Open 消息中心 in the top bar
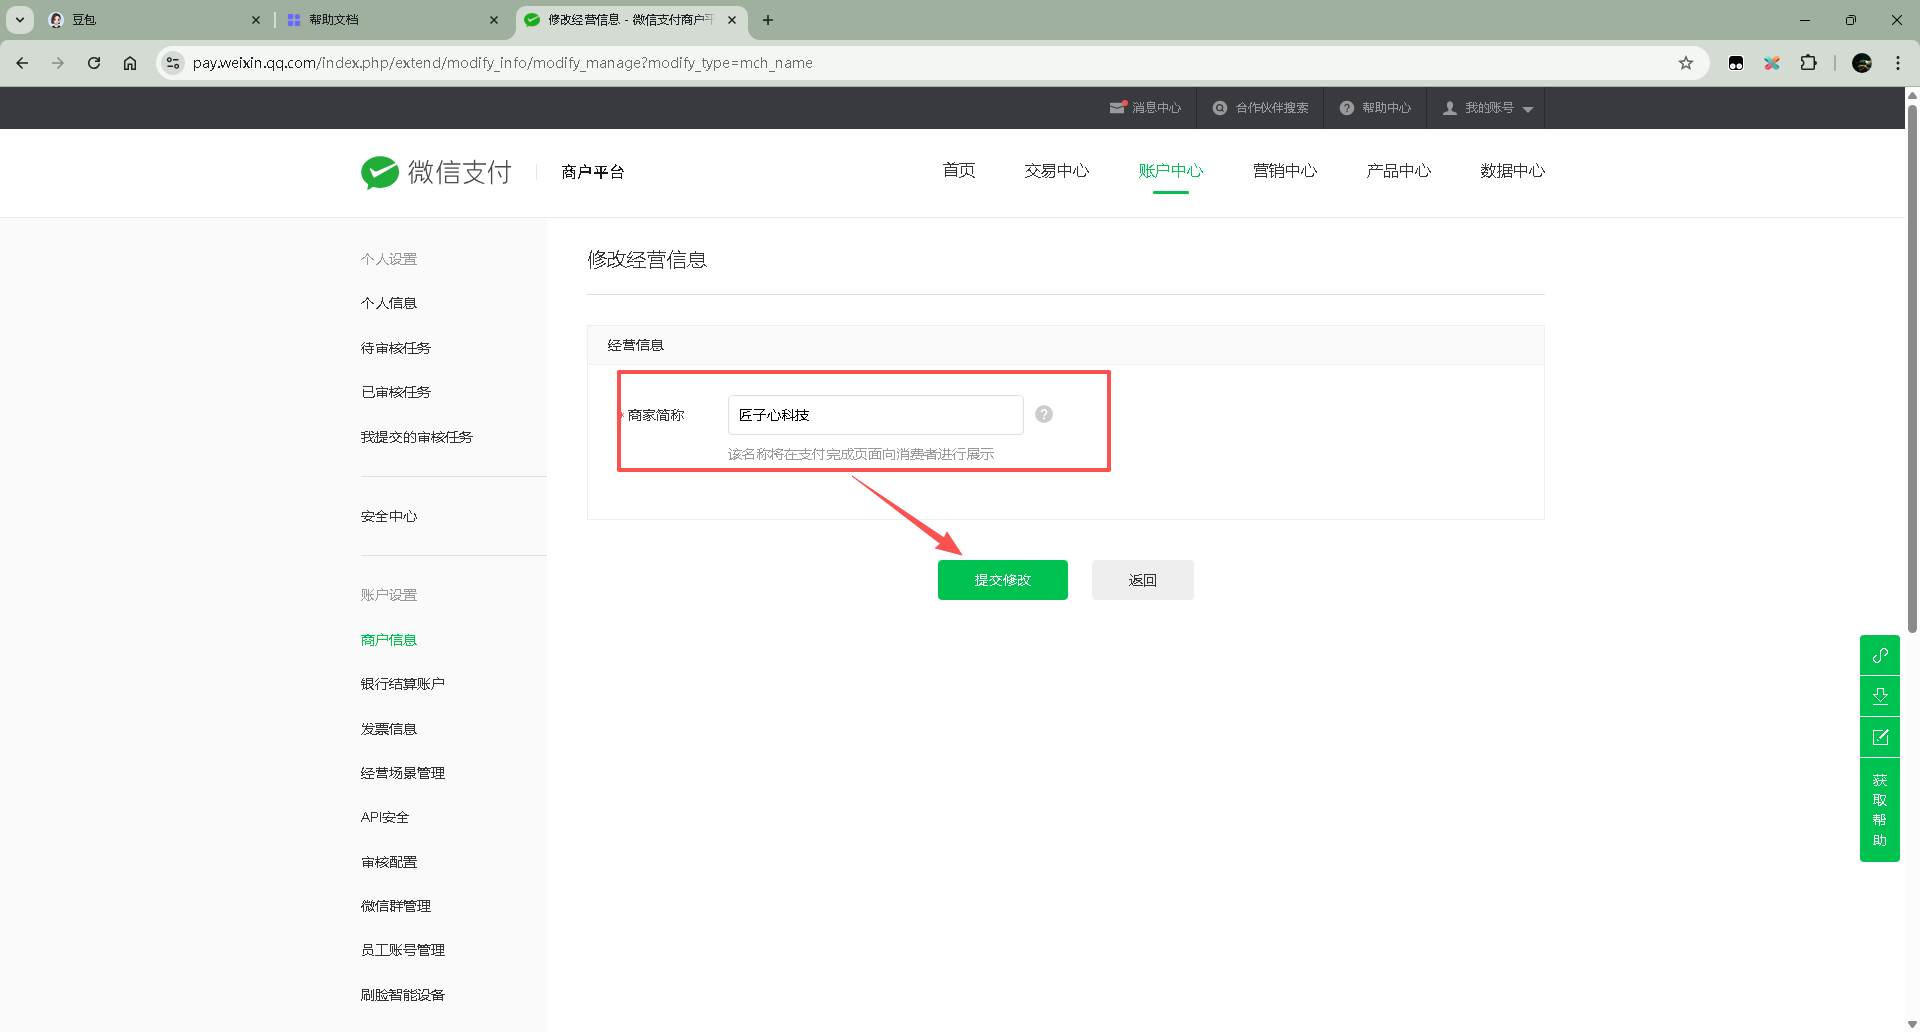The image size is (1920, 1032). (1146, 108)
